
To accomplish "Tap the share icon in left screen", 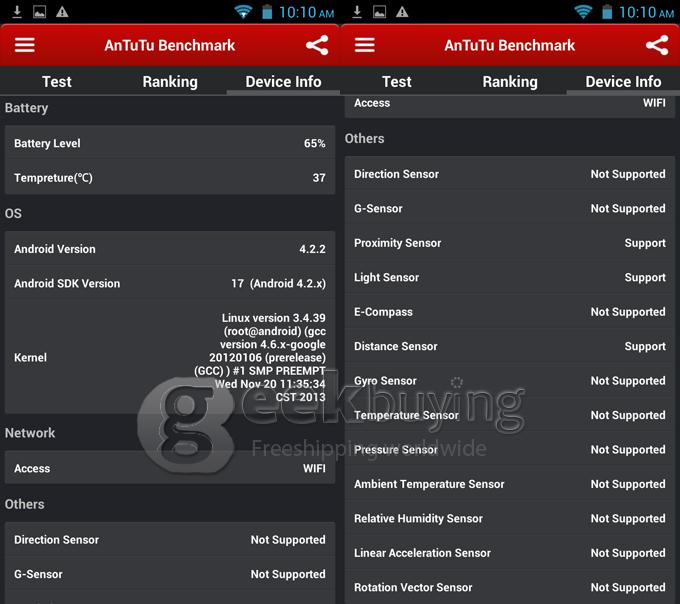I will 317,45.
